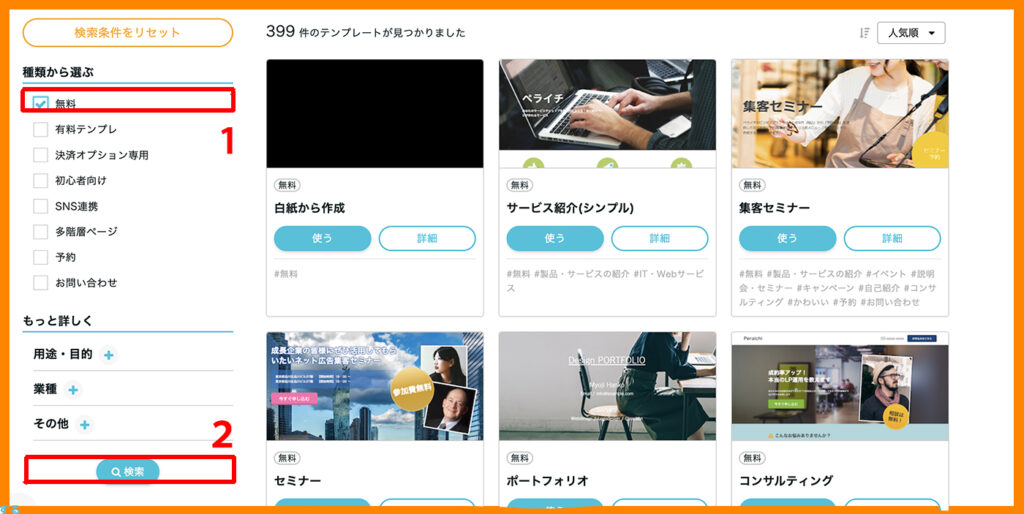Enable the 初心者向け checkbox

tap(40, 180)
